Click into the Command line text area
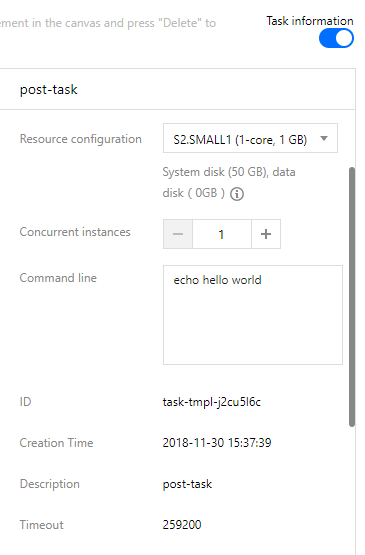365x555 pixels. 253,315
